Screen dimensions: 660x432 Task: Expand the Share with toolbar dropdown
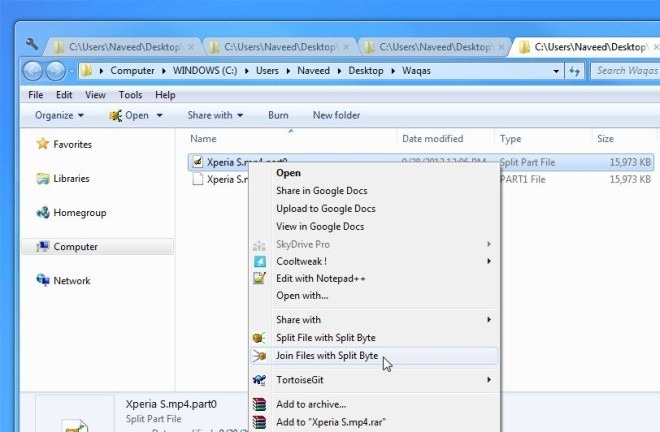point(215,115)
